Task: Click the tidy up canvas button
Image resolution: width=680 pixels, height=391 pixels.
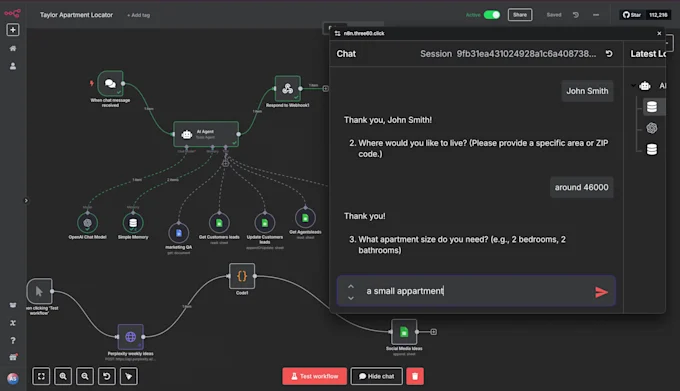Action: tap(129, 376)
